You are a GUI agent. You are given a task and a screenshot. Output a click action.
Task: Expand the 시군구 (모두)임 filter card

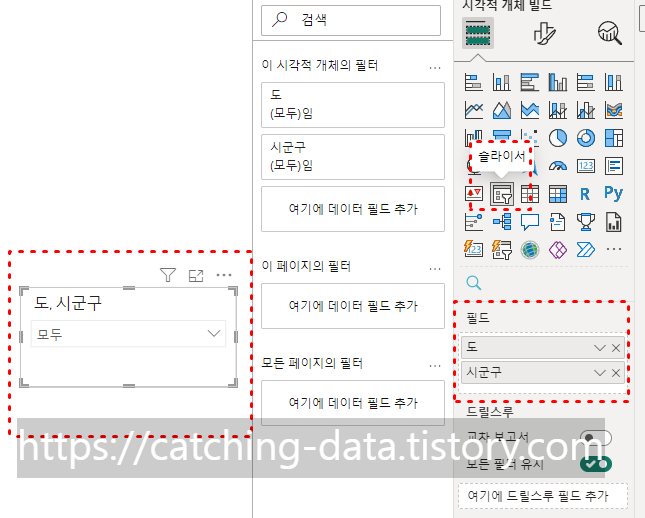(x=353, y=157)
